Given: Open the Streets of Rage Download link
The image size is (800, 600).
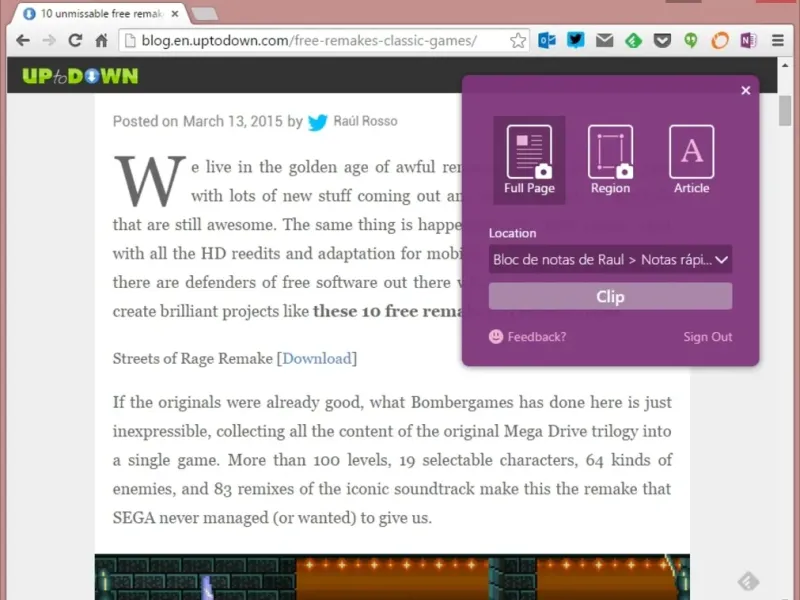Looking at the screenshot, I should click(317, 359).
